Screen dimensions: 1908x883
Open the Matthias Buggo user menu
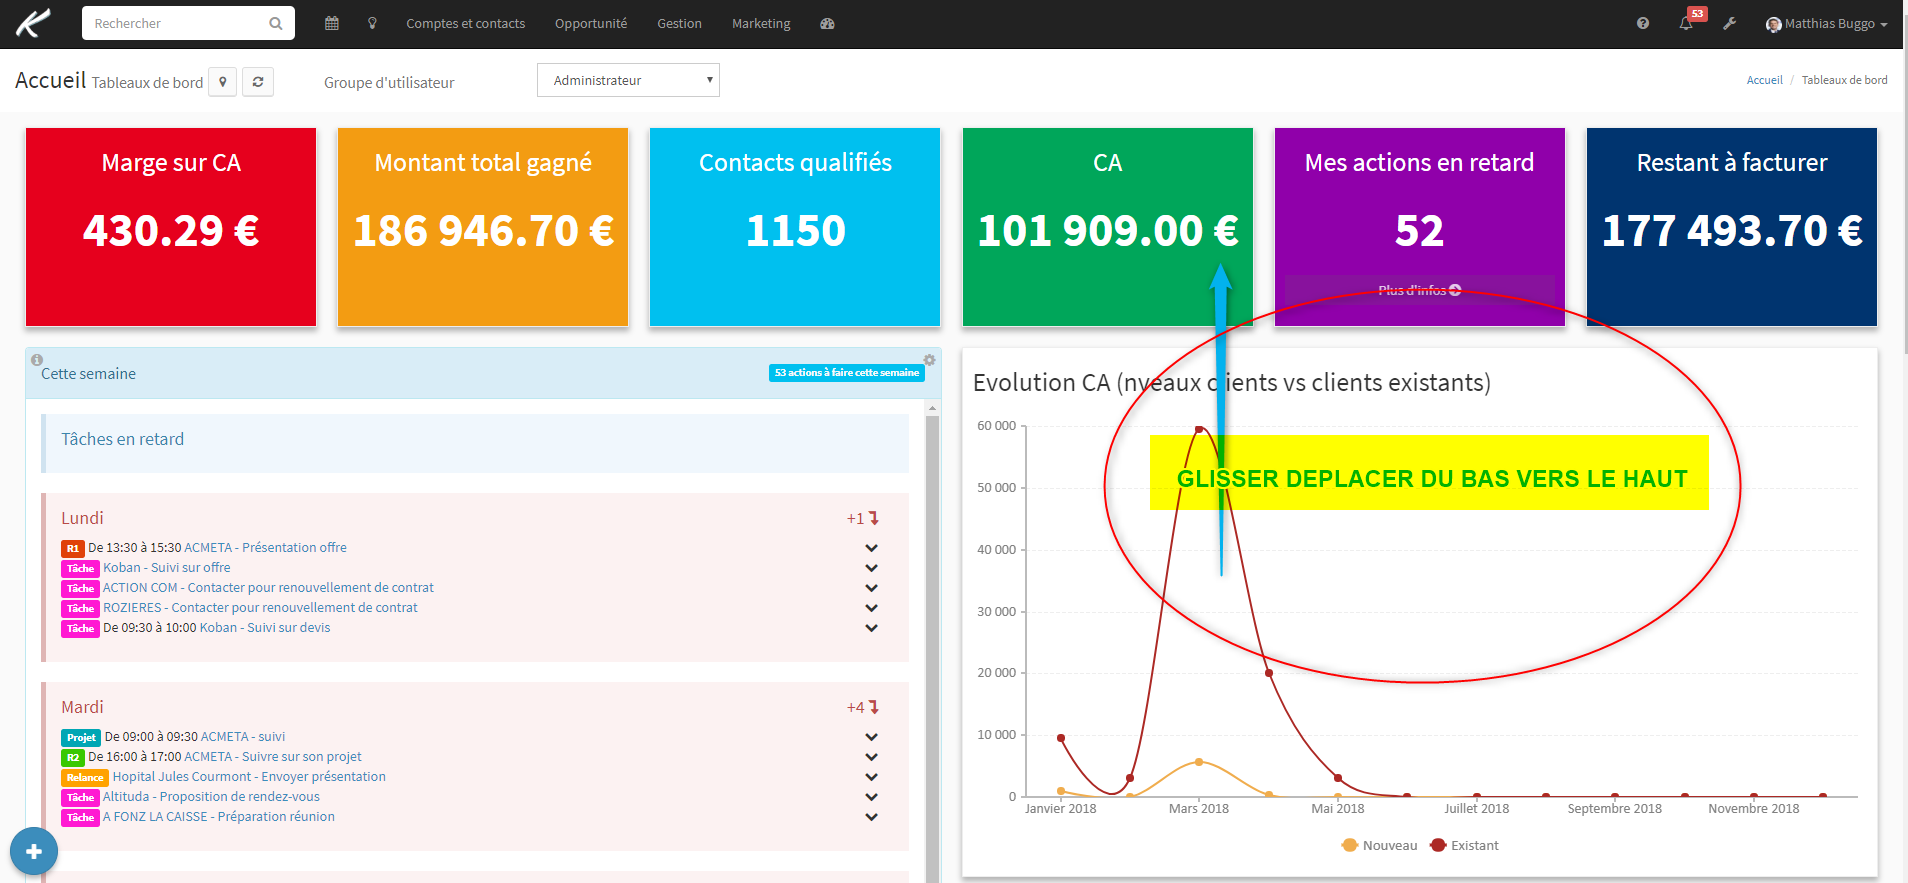(x=1826, y=23)
